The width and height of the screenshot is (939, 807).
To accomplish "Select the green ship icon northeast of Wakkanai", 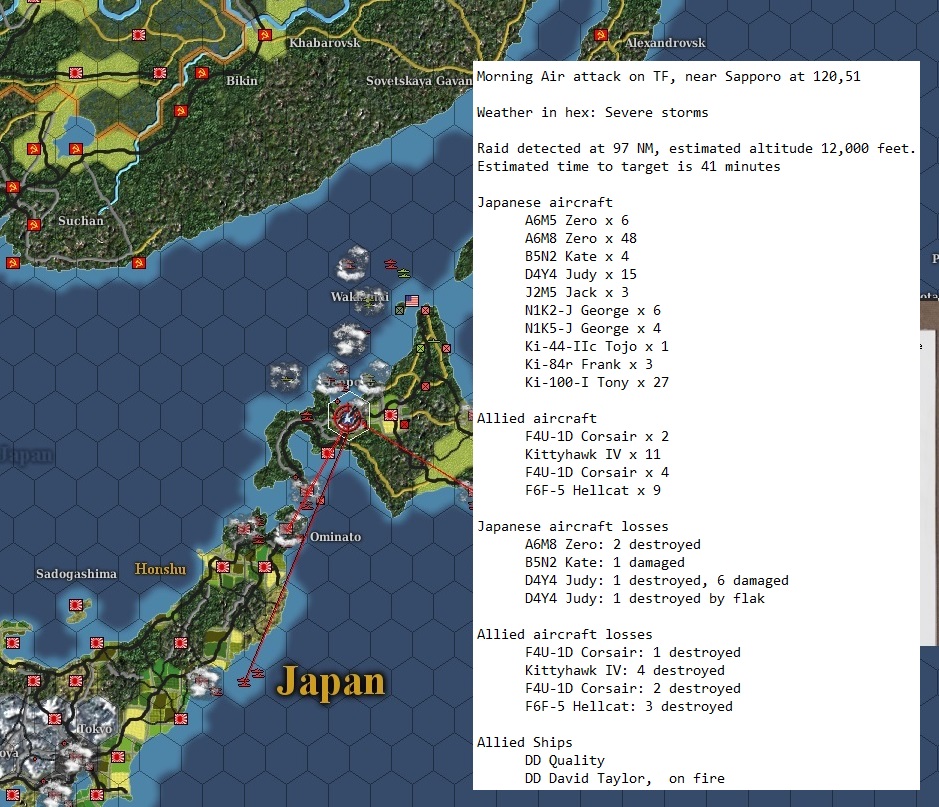I will pyautogui.click(x=404, y=274).
